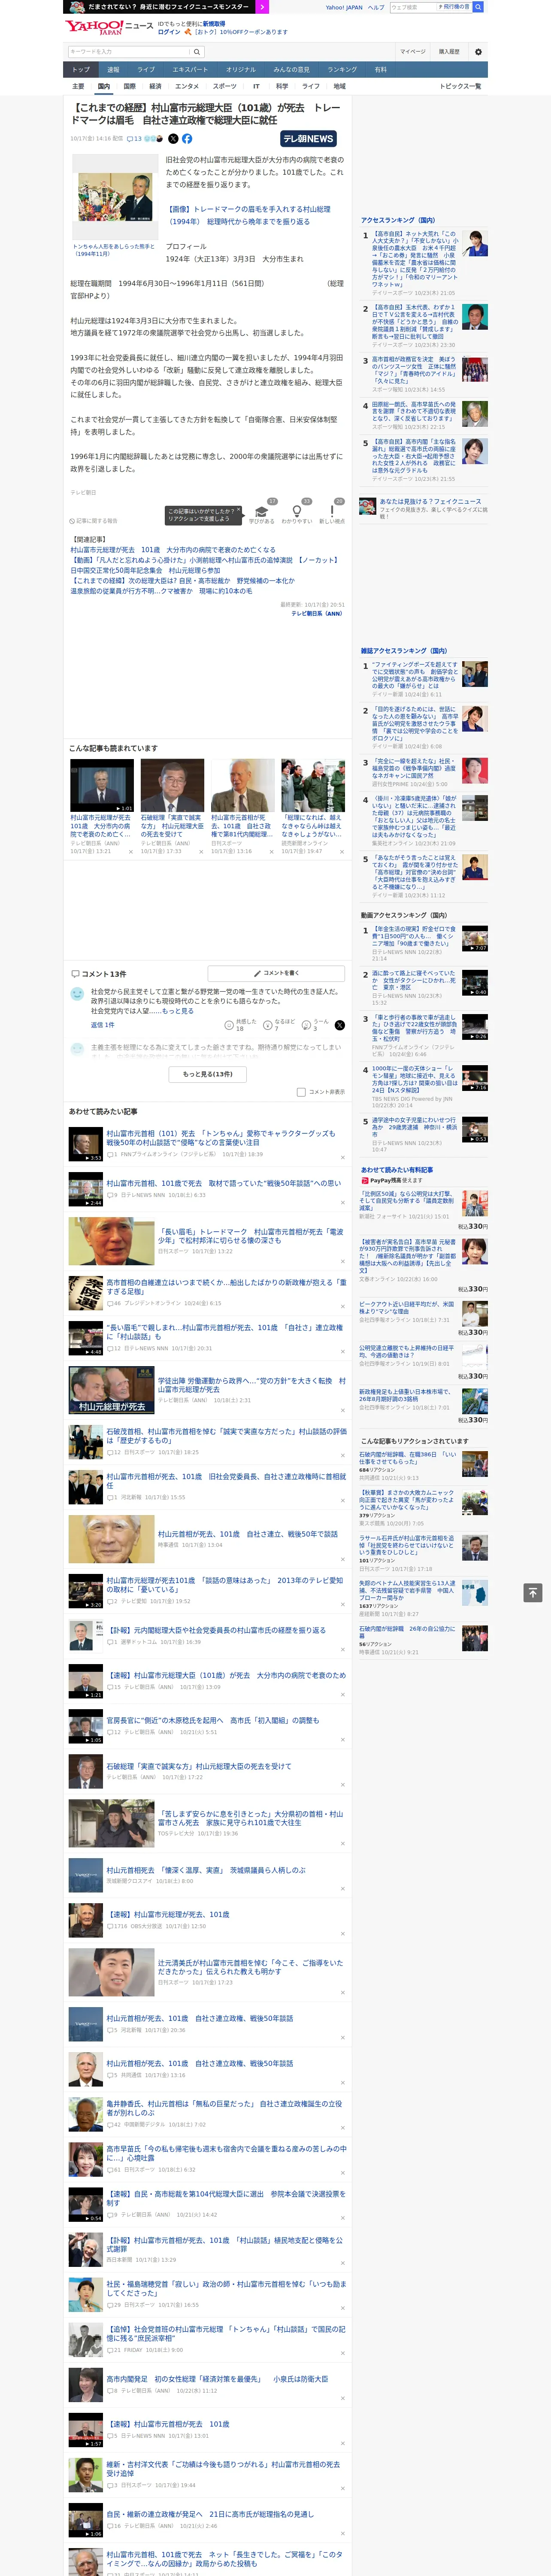The width and height of the screenshot is (551, 2576).
Task: Report this article via 記事に関する報告
Action: coord(94,521)
